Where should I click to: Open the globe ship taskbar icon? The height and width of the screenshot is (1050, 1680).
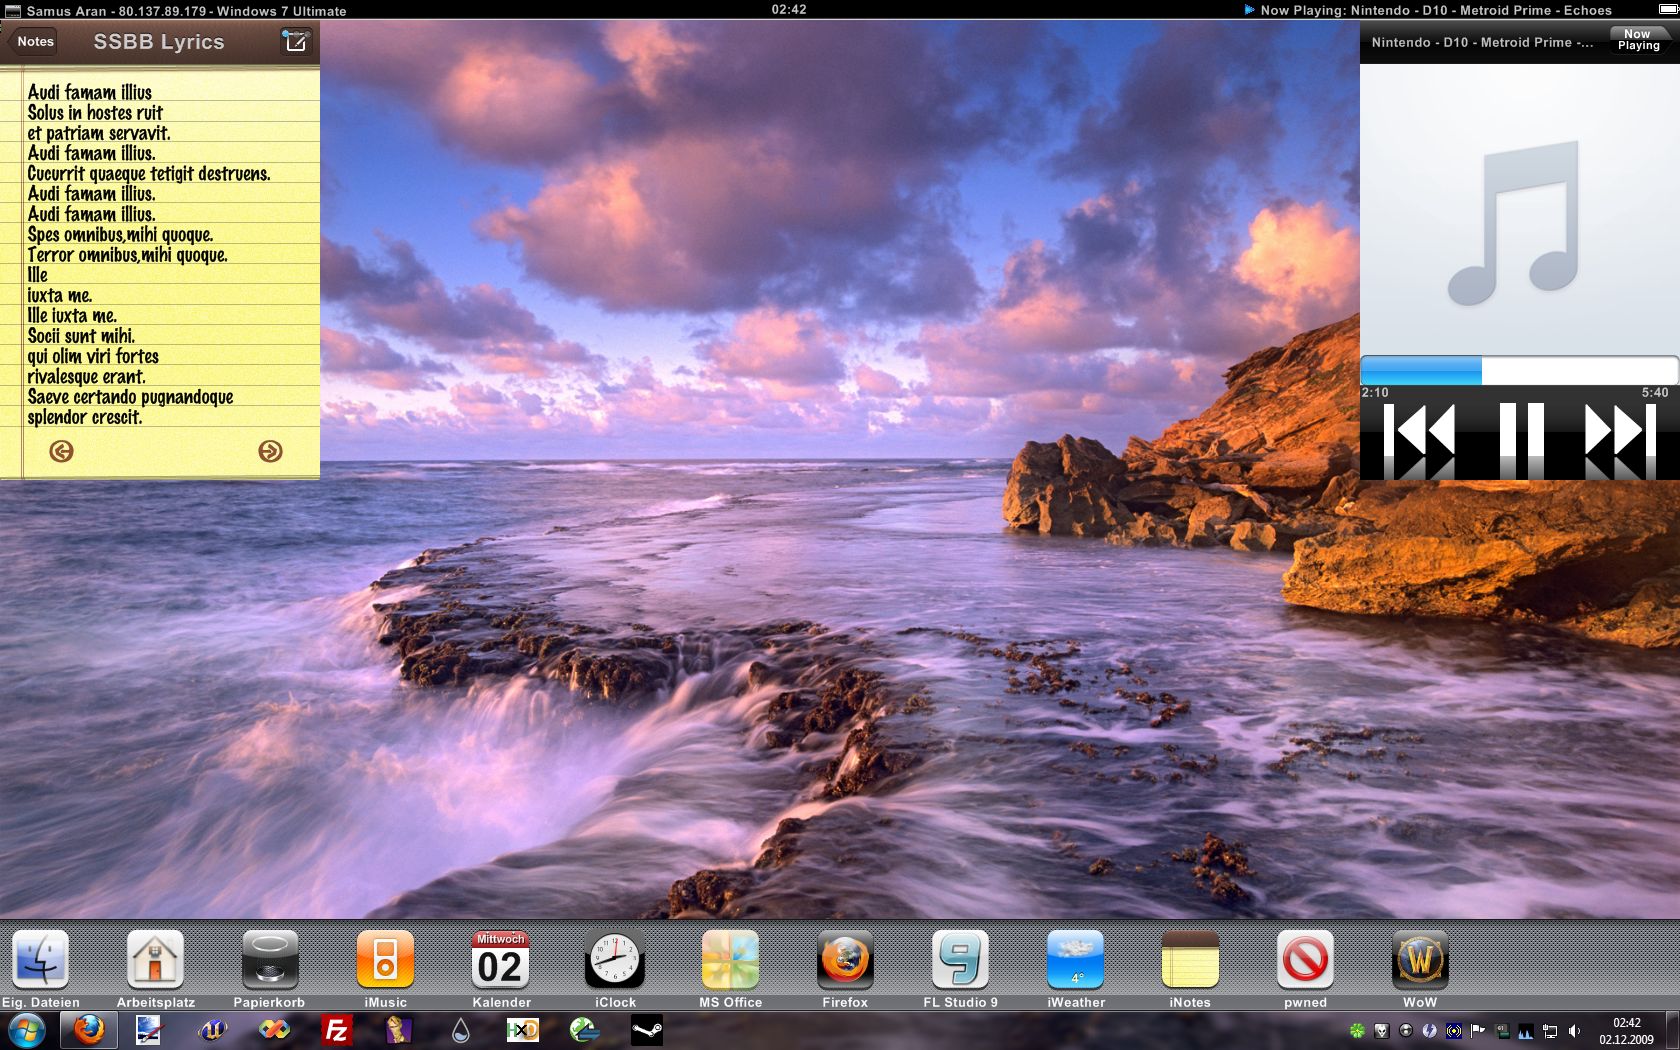[584, 1030]
